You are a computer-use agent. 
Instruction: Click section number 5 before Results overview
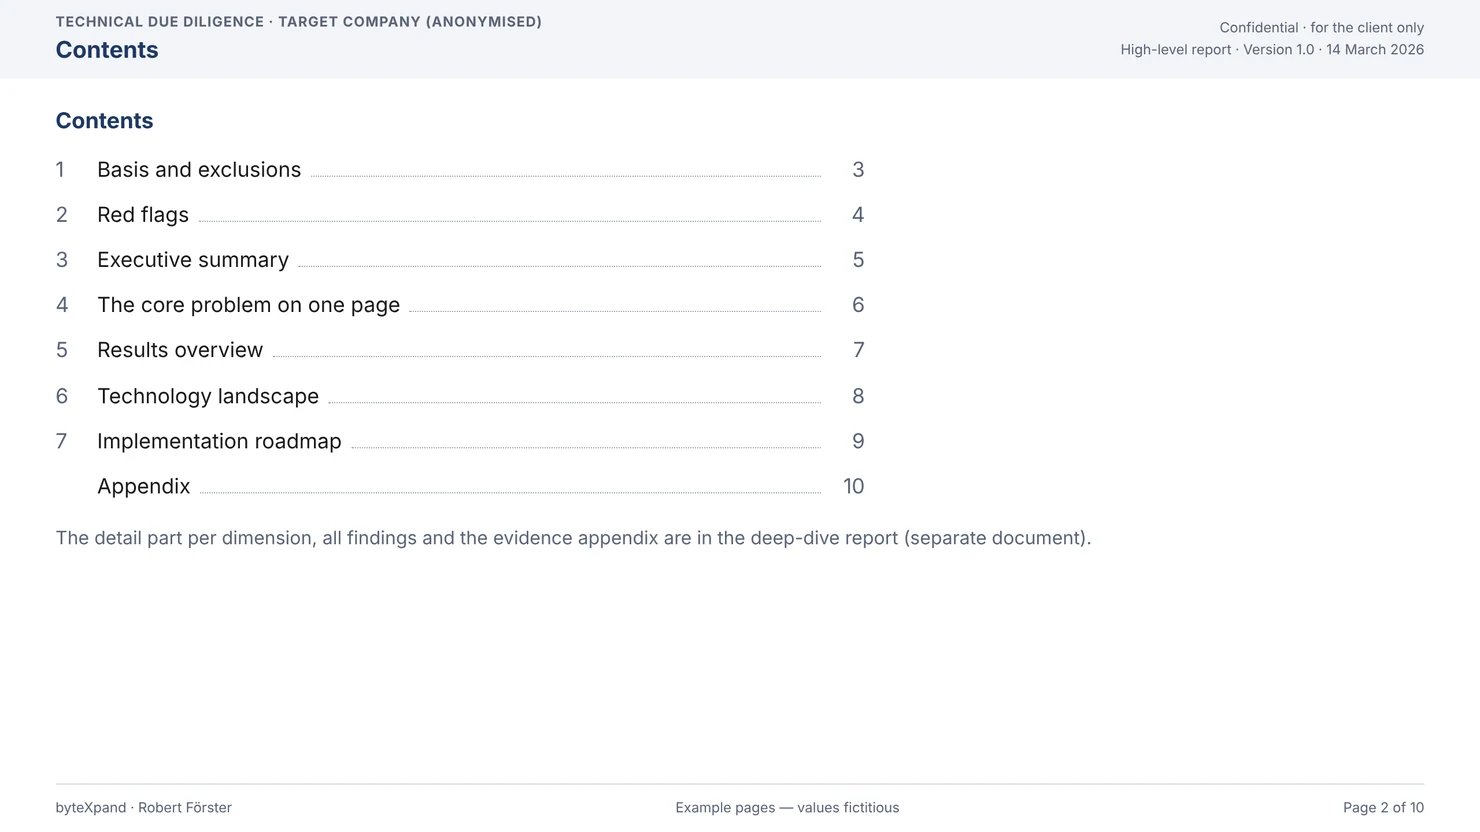[x=62, y=350]
